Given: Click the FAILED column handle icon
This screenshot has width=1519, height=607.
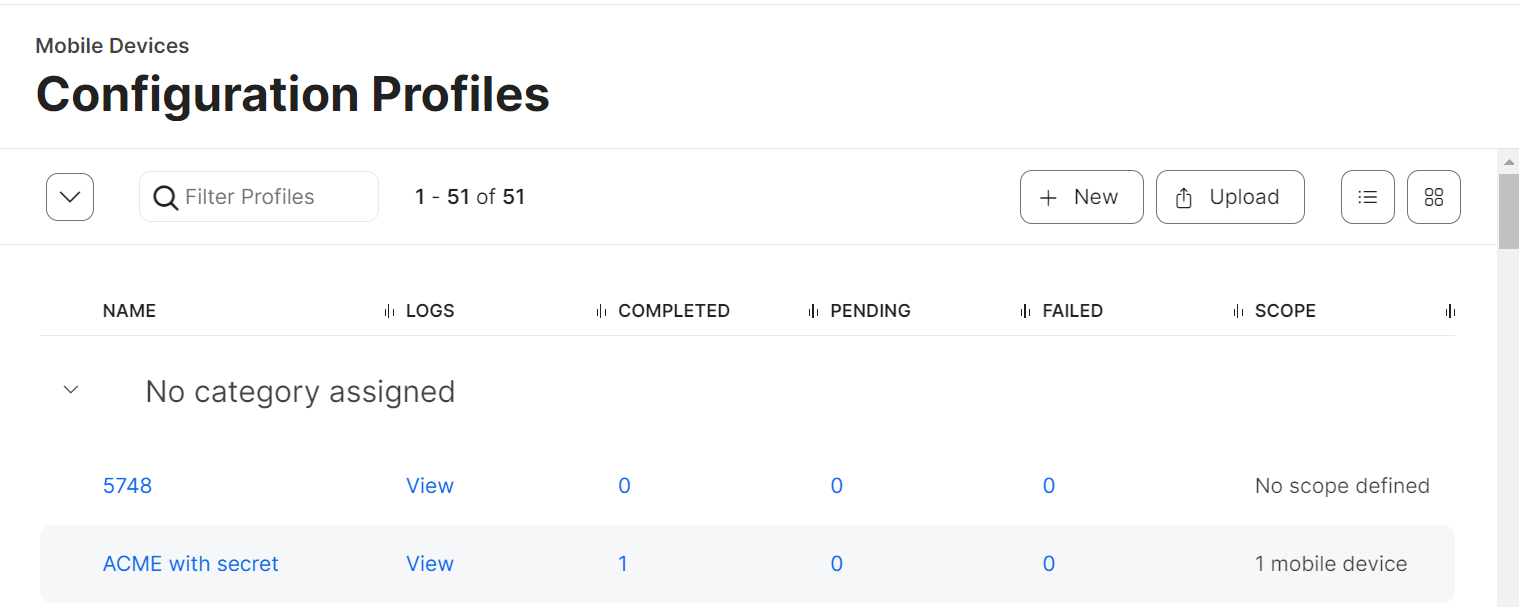Looking at the screenshot, I should point(1025,312).
